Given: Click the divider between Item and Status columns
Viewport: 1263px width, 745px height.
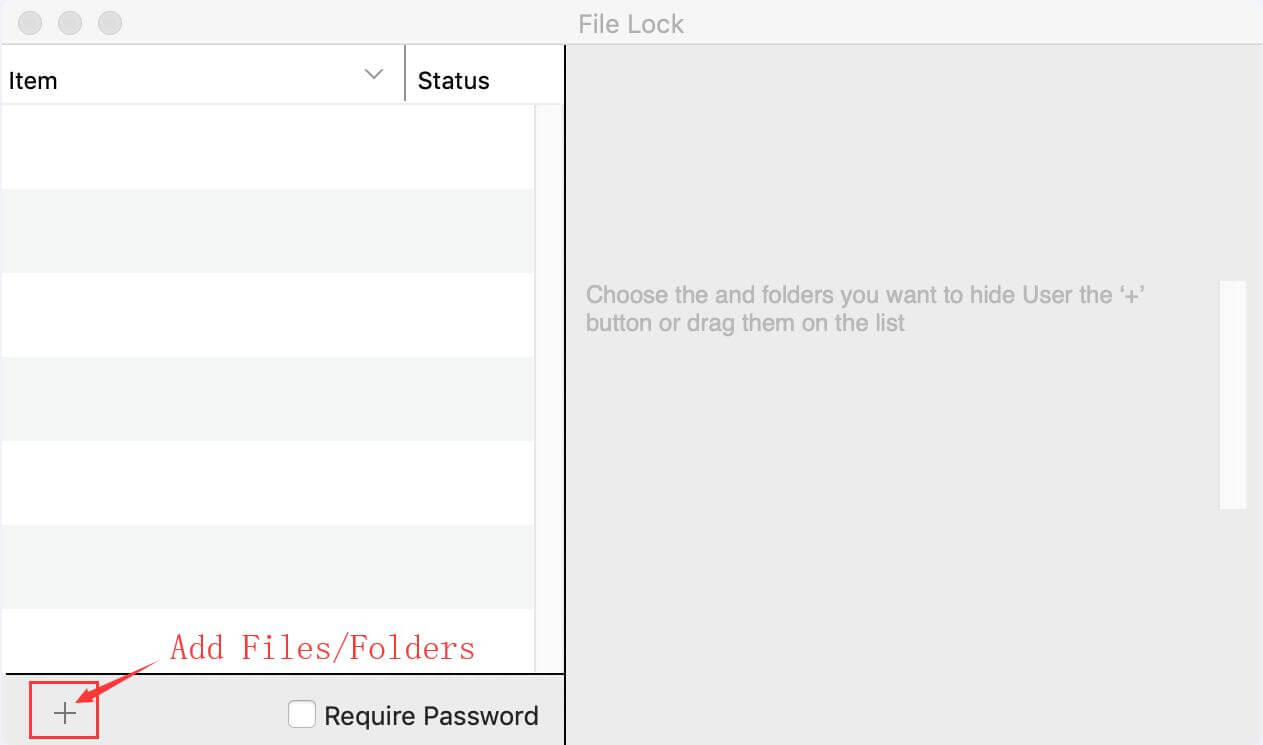Looking at the screenshot, I should coord(405,73).
